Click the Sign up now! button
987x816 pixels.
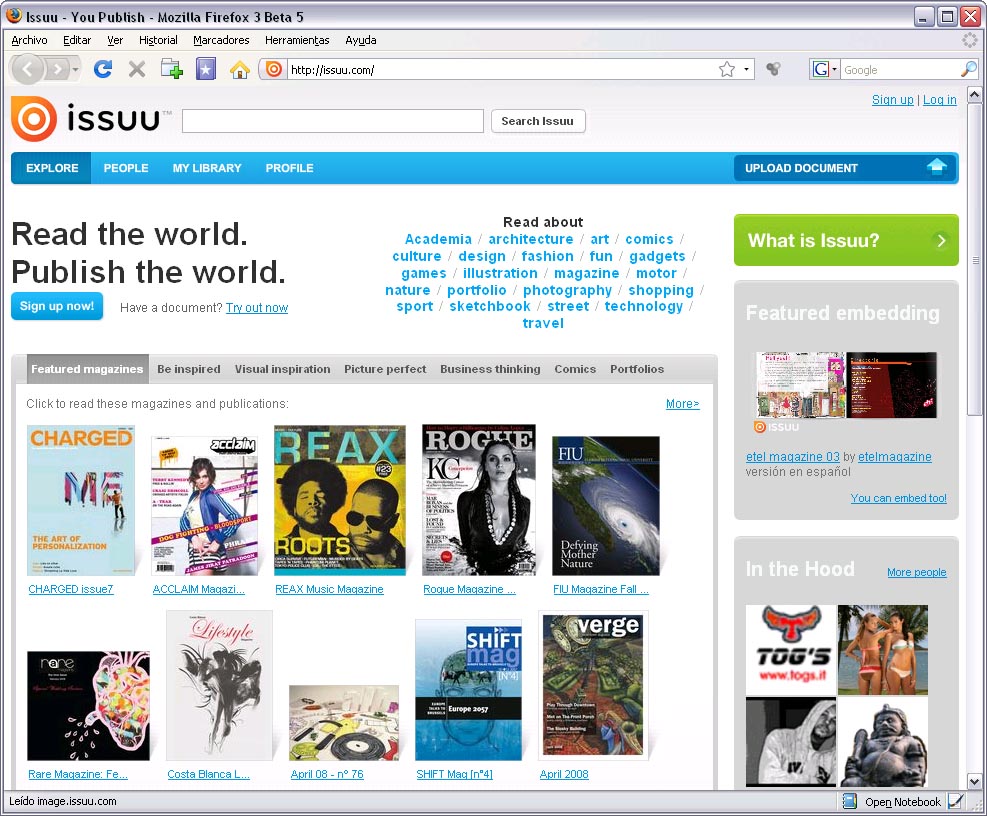click(57, 306)
